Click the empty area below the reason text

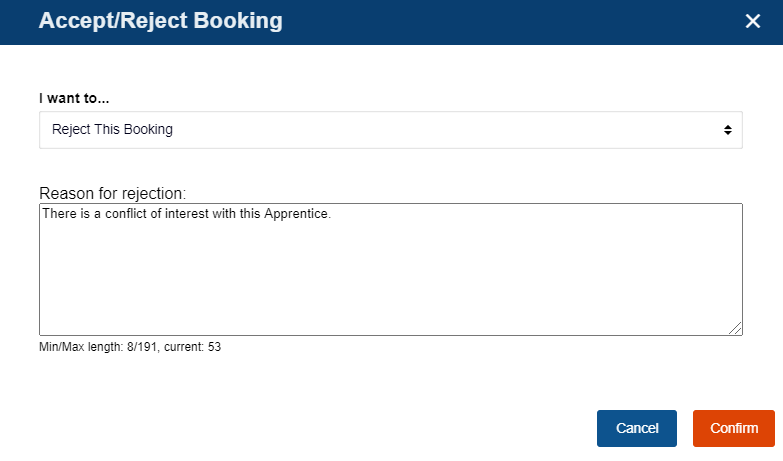click(x=390, y=285)
